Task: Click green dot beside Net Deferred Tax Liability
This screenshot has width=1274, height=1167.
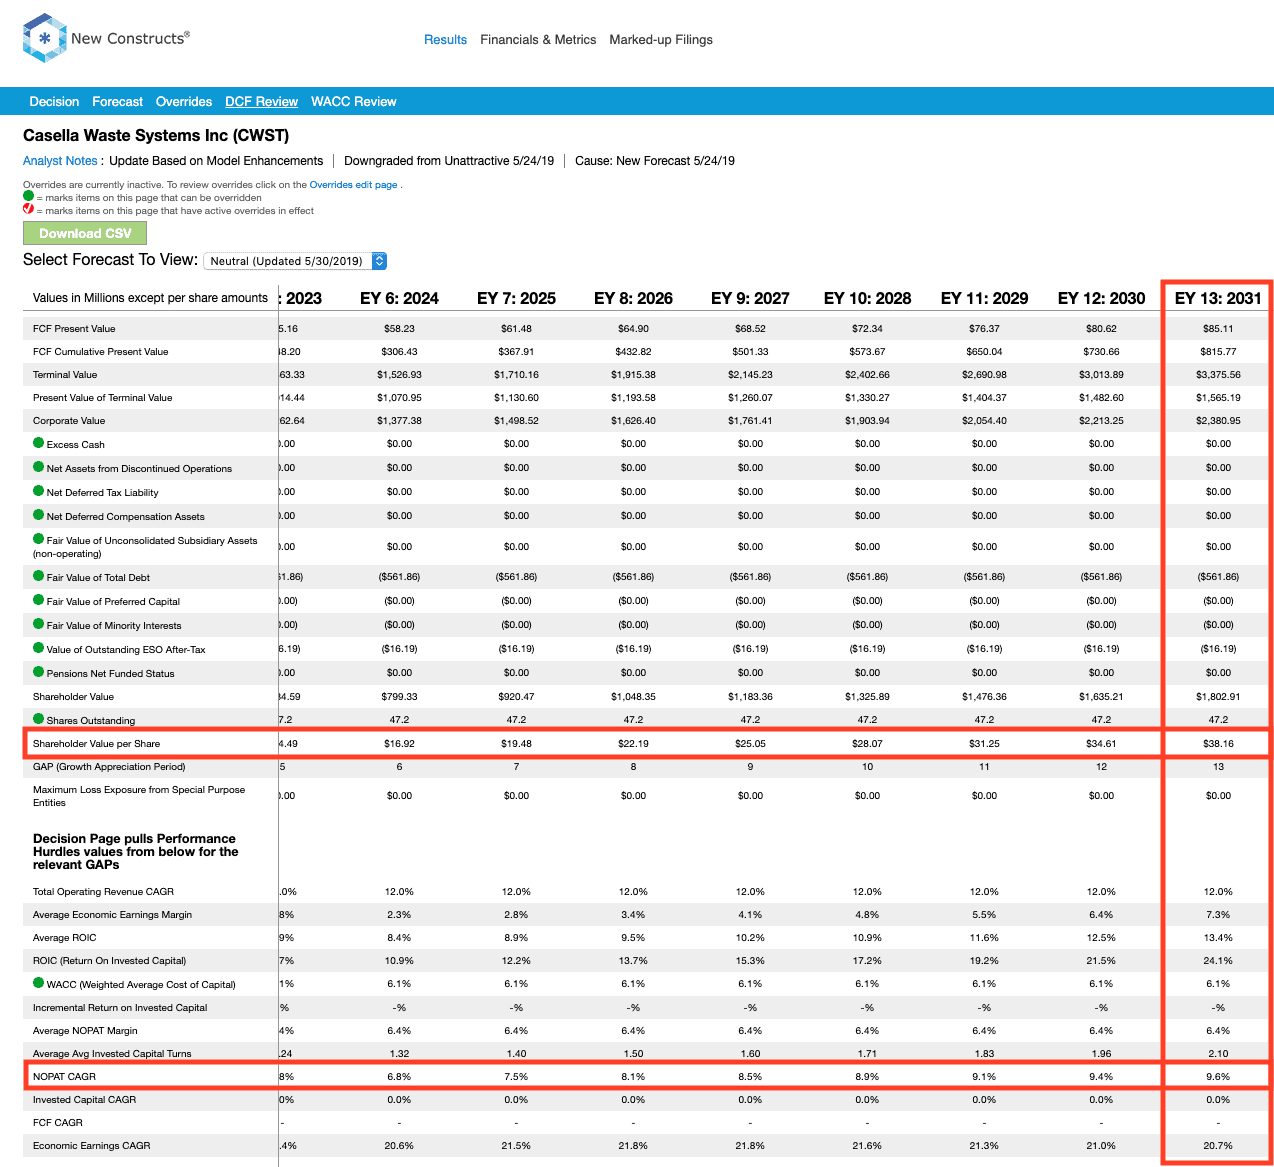Action: pyautogui.click(x=39, y=491)
